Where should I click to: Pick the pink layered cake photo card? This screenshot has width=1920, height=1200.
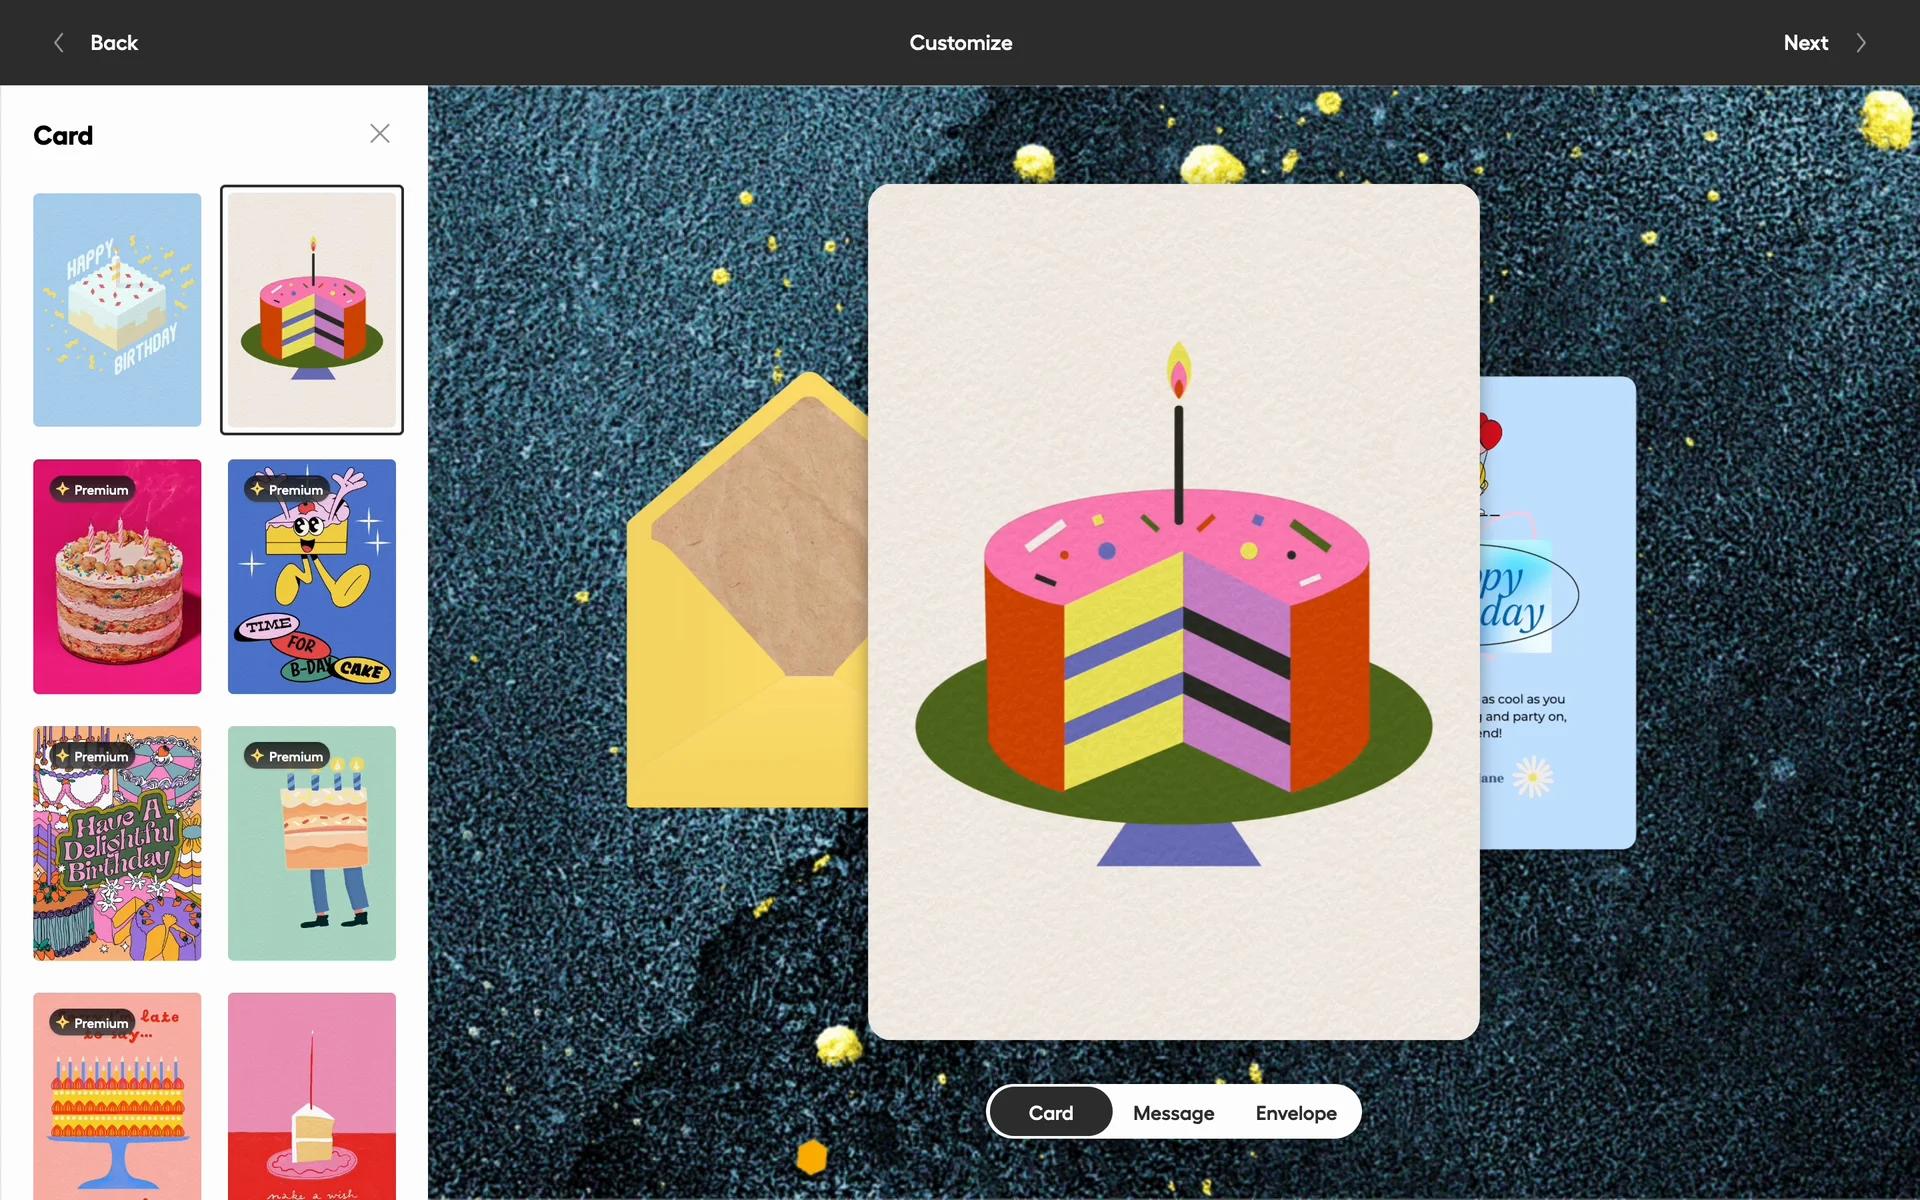pos(117,590)
